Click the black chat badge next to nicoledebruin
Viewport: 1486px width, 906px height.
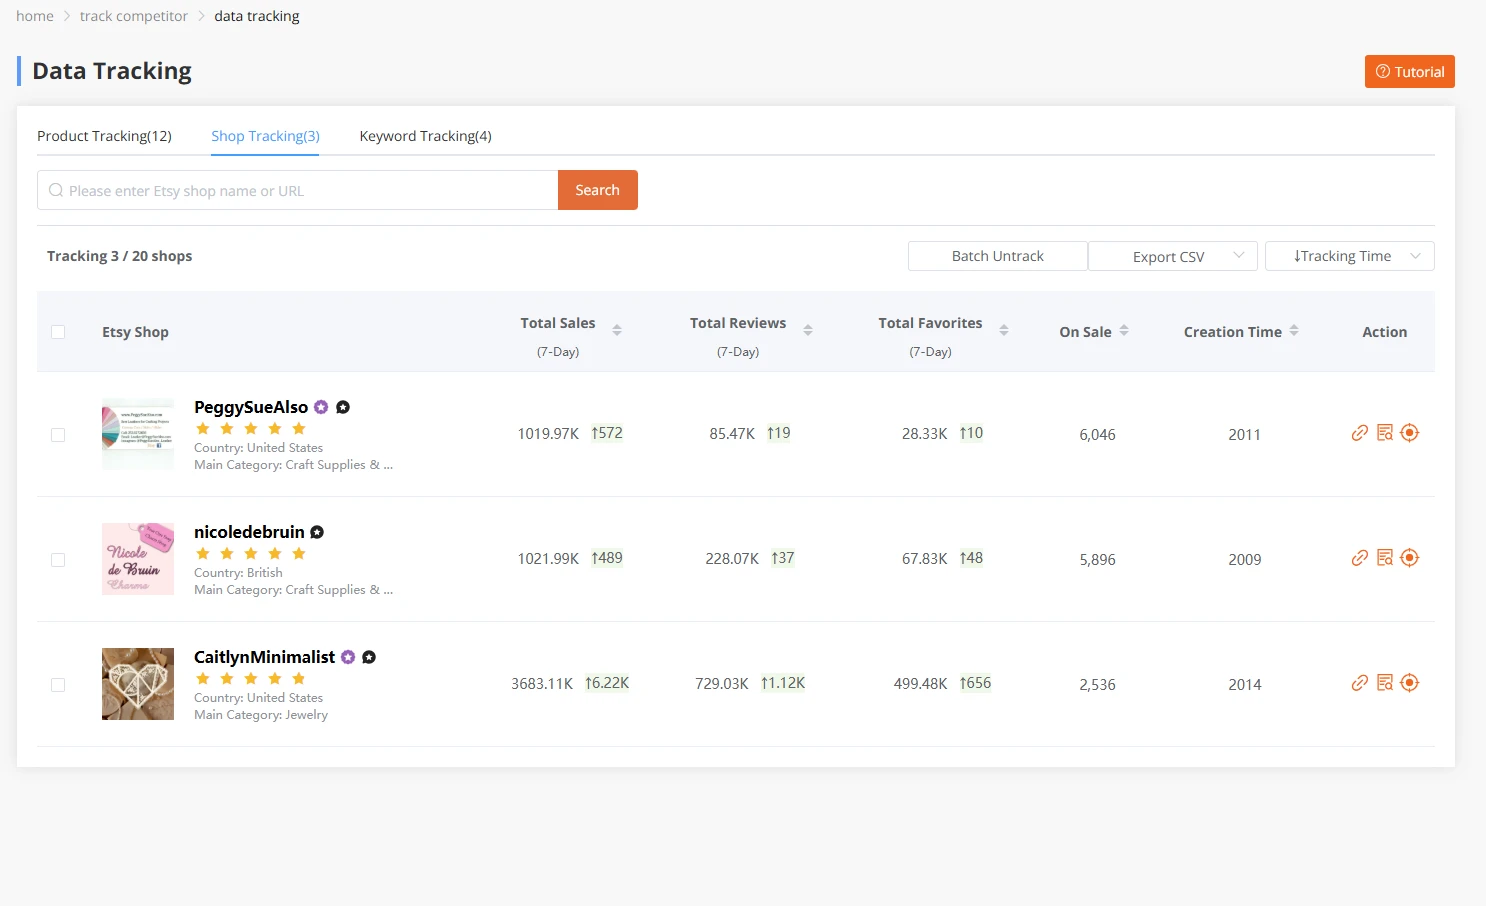click(x=317, y=531)
